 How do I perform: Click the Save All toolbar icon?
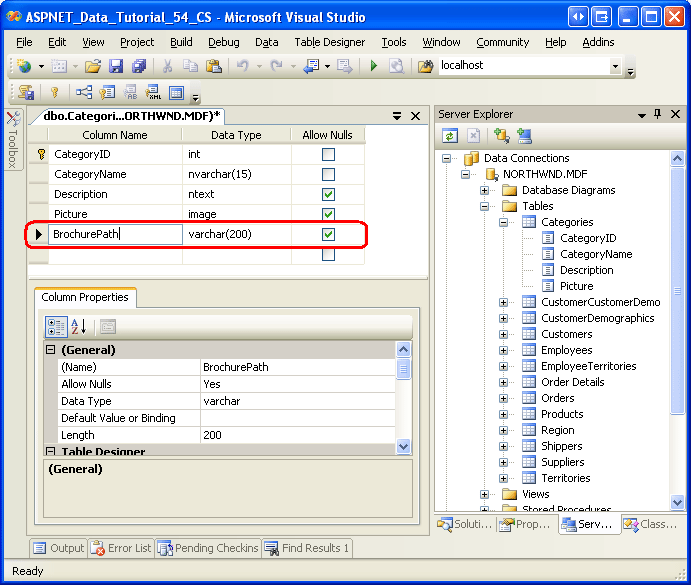click(138, 66)
